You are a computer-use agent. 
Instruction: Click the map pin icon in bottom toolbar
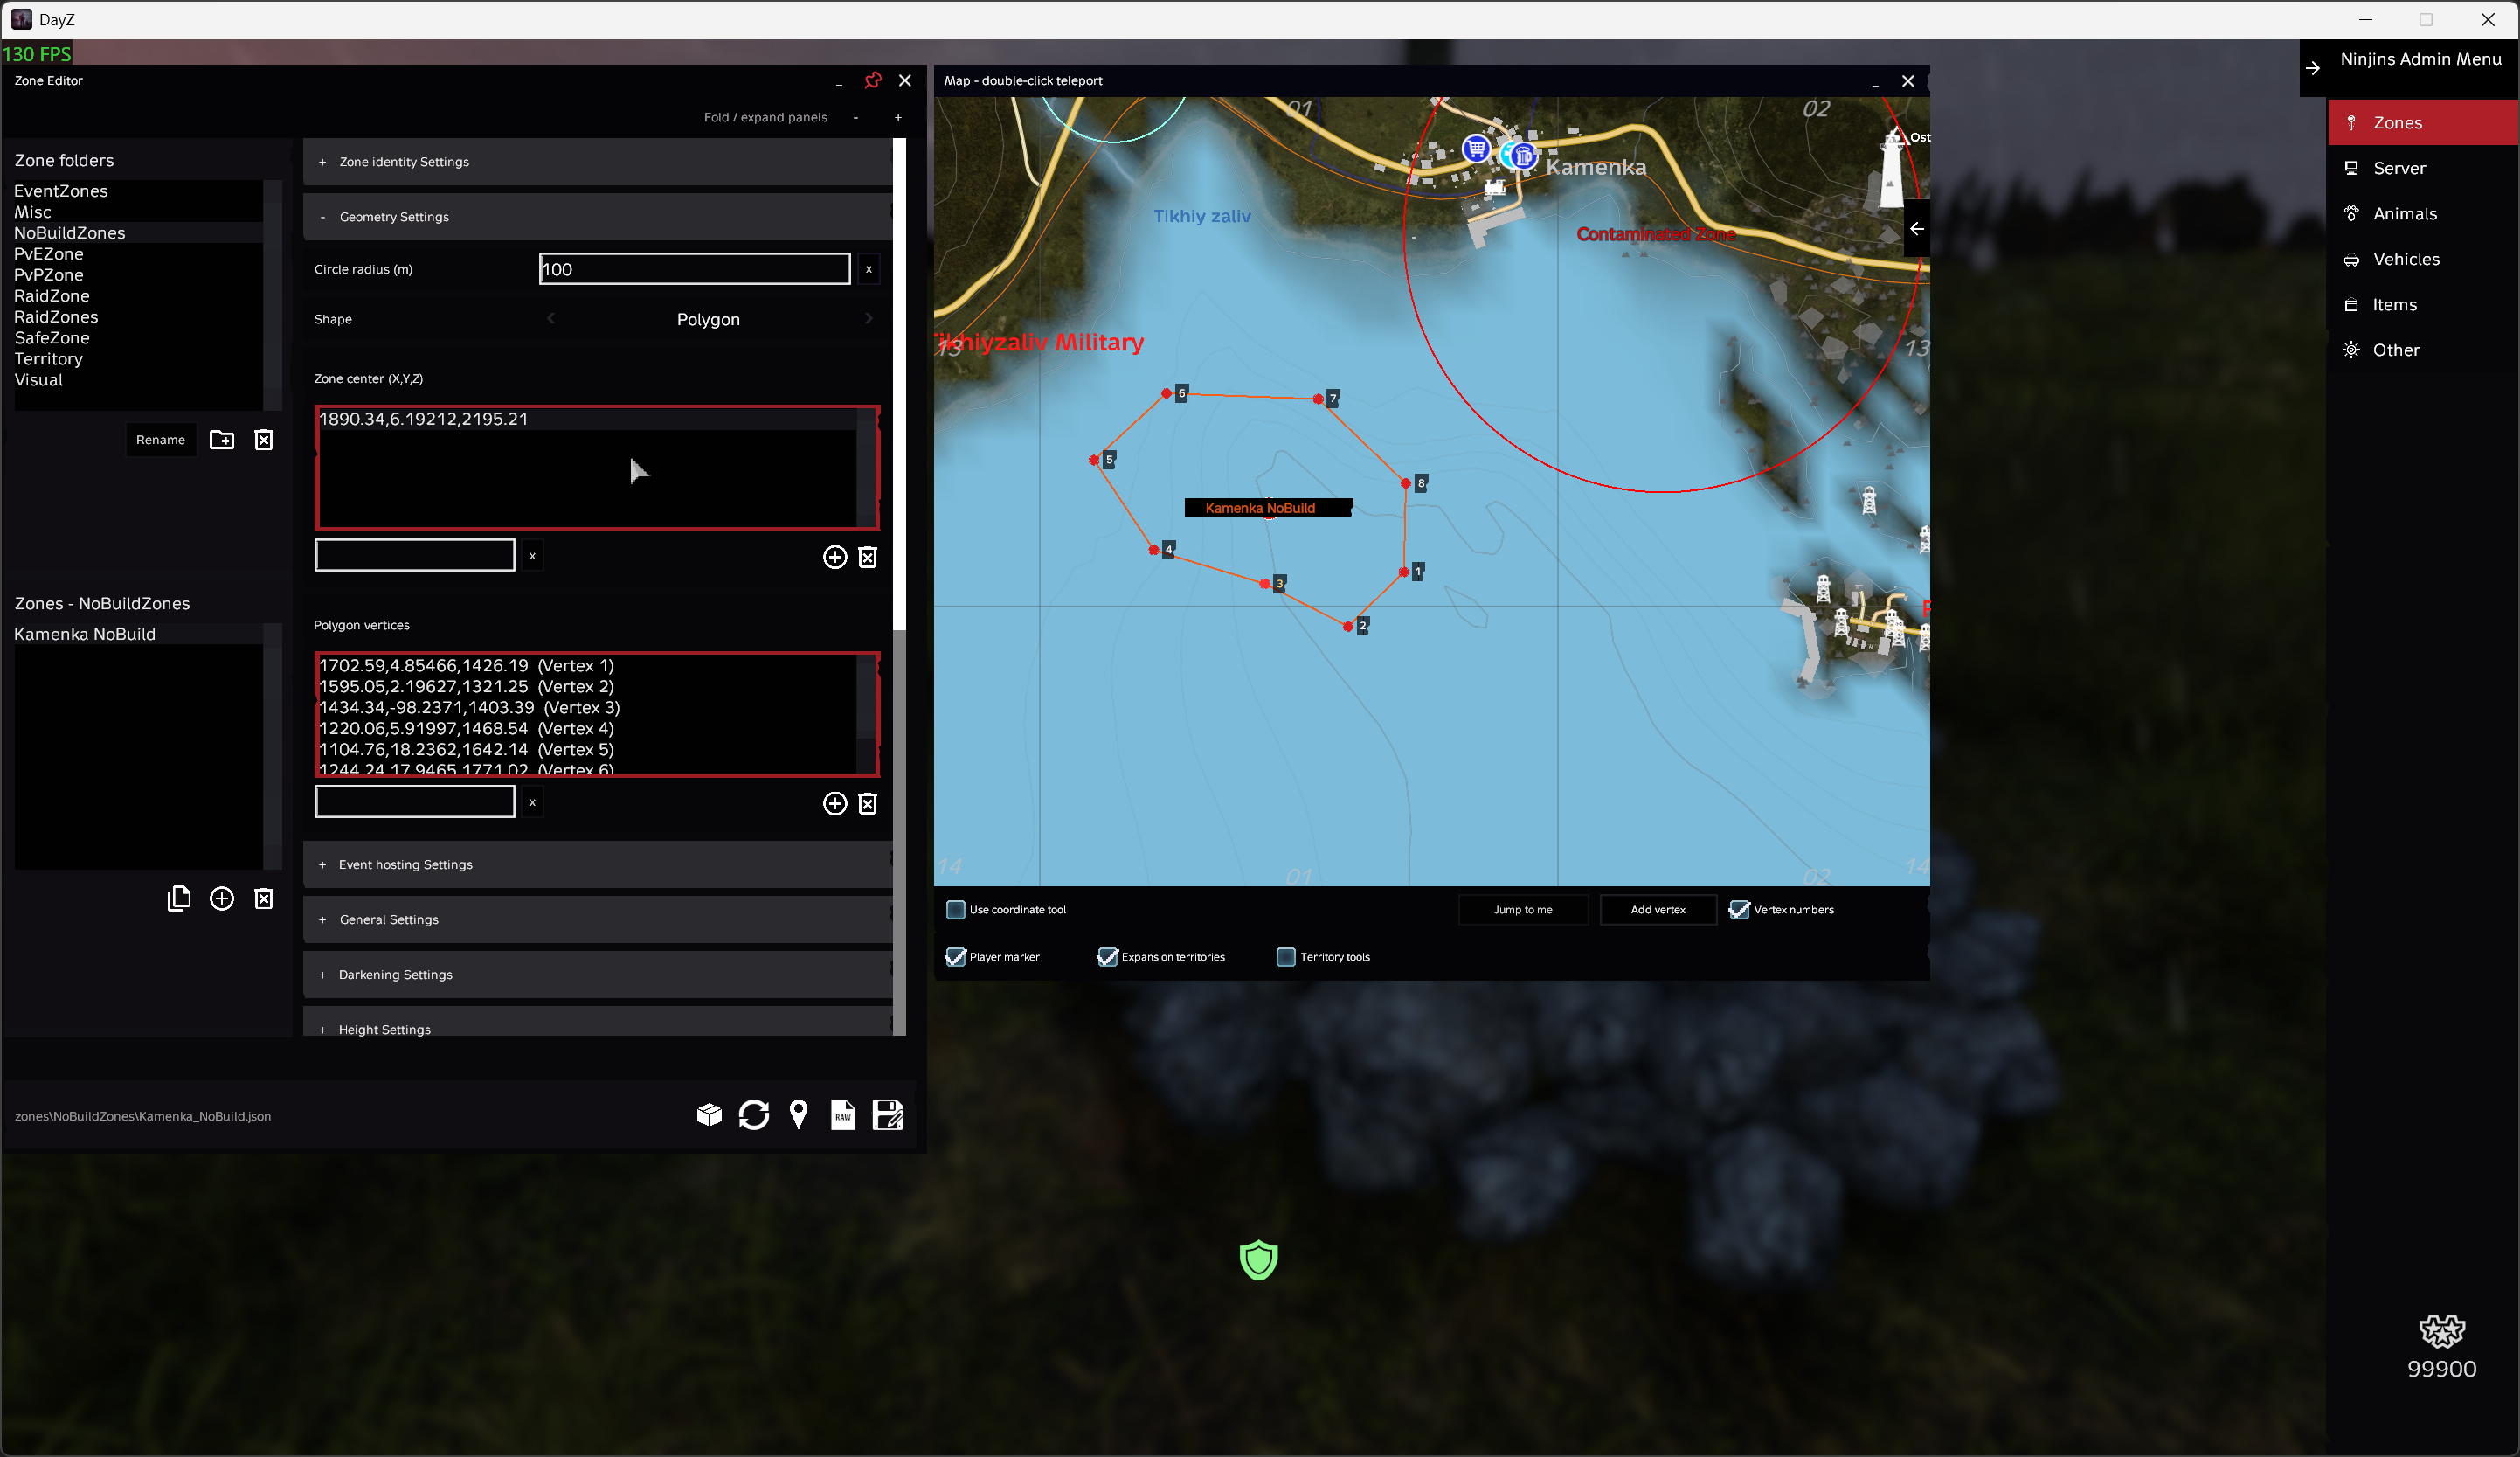click(x=798, y=1114)
